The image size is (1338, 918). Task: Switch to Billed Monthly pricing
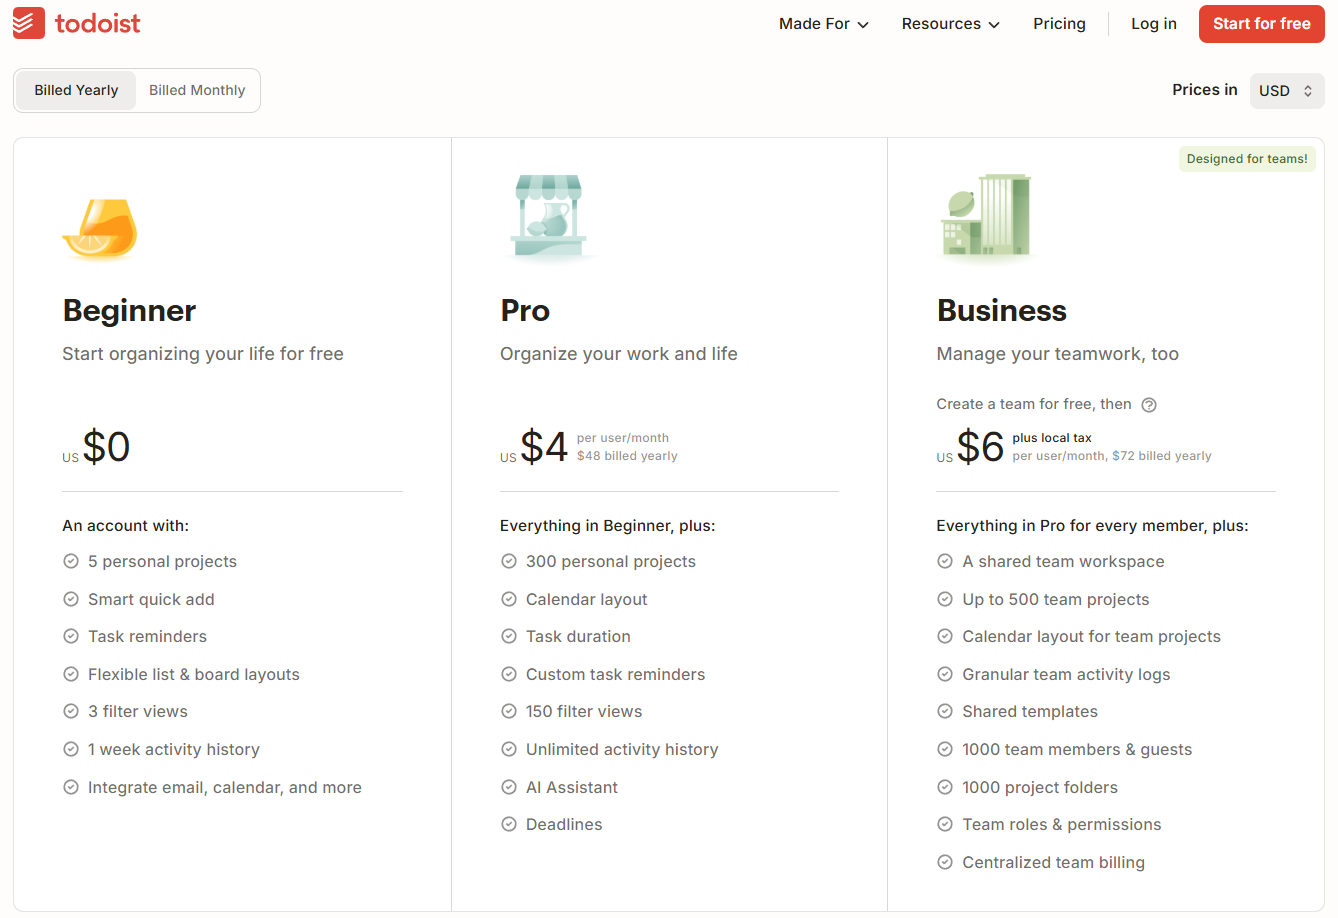click(197, 90)
